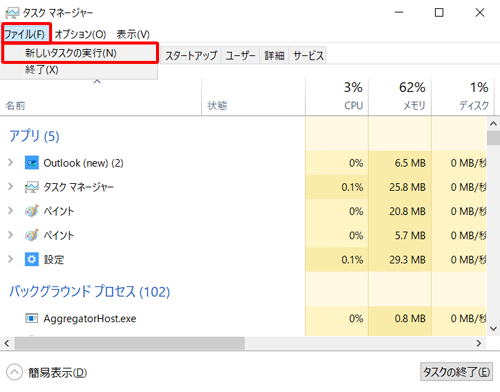Open the ファイル(F) menu
This screenshot has width=500, height=392.
(25, 34)
